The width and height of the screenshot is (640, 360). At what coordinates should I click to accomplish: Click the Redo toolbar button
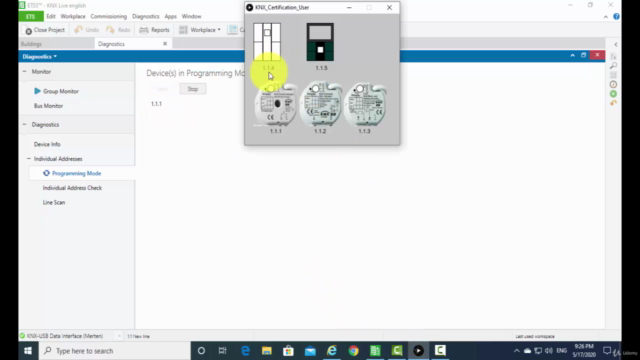(118, 30)
